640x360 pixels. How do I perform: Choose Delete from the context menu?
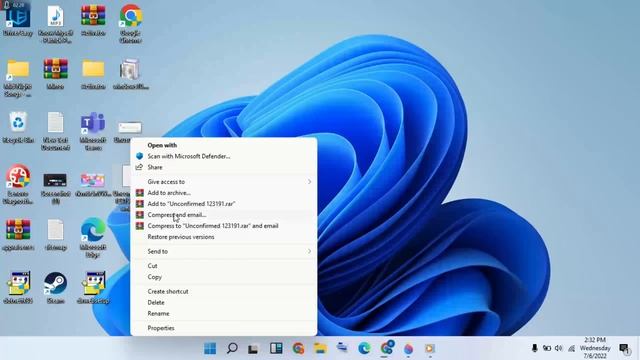point(156,302)
